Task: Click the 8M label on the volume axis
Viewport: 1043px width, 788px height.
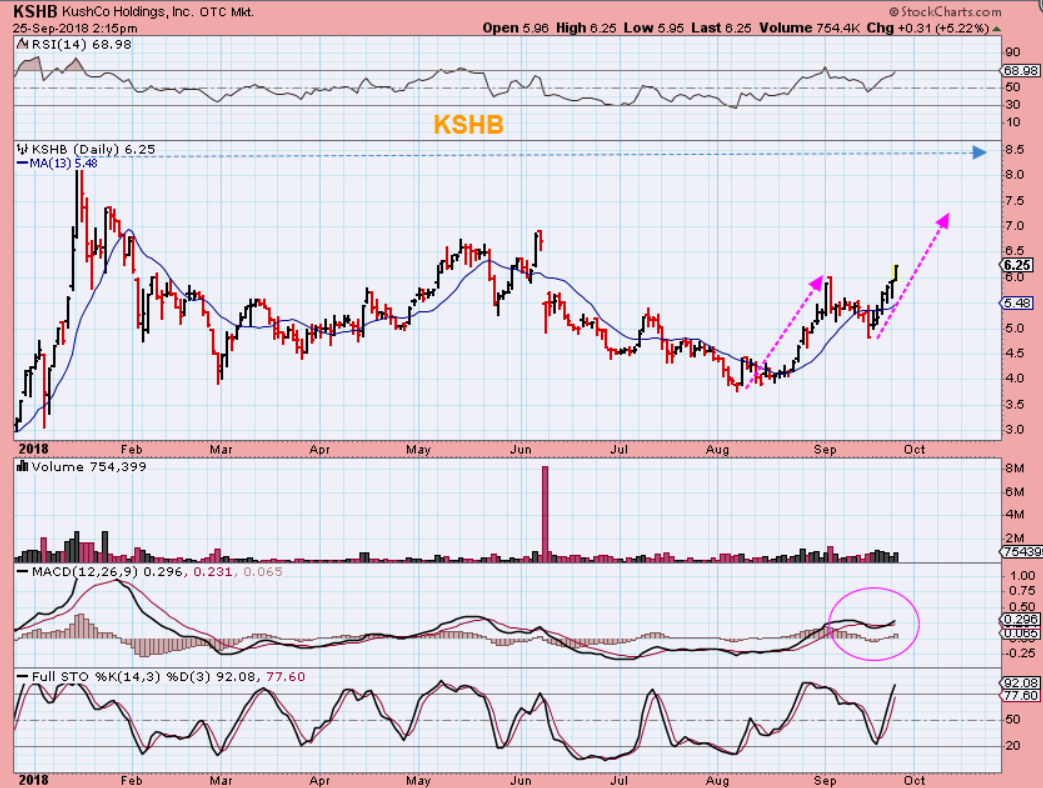Action: (x=1014, y=468)
